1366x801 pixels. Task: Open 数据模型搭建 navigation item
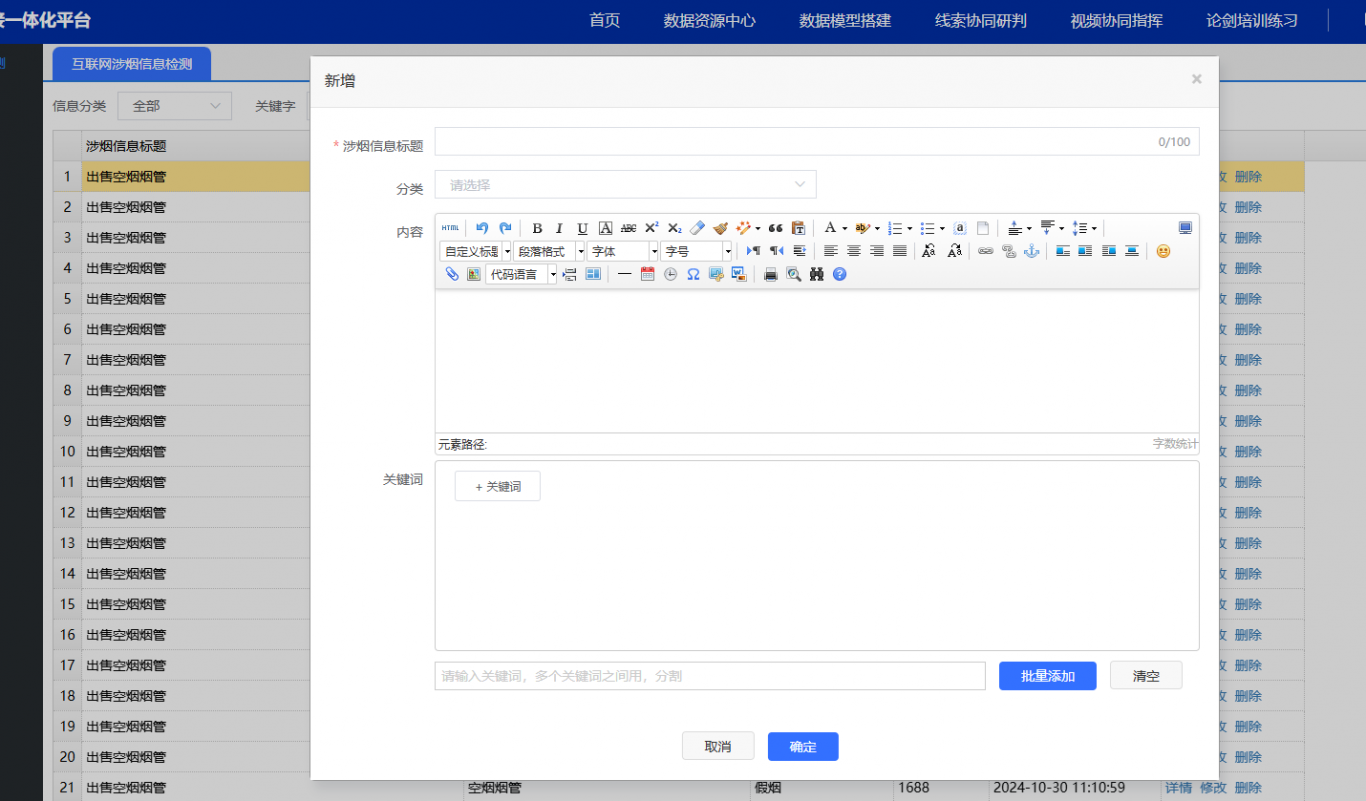pos(845,21)
